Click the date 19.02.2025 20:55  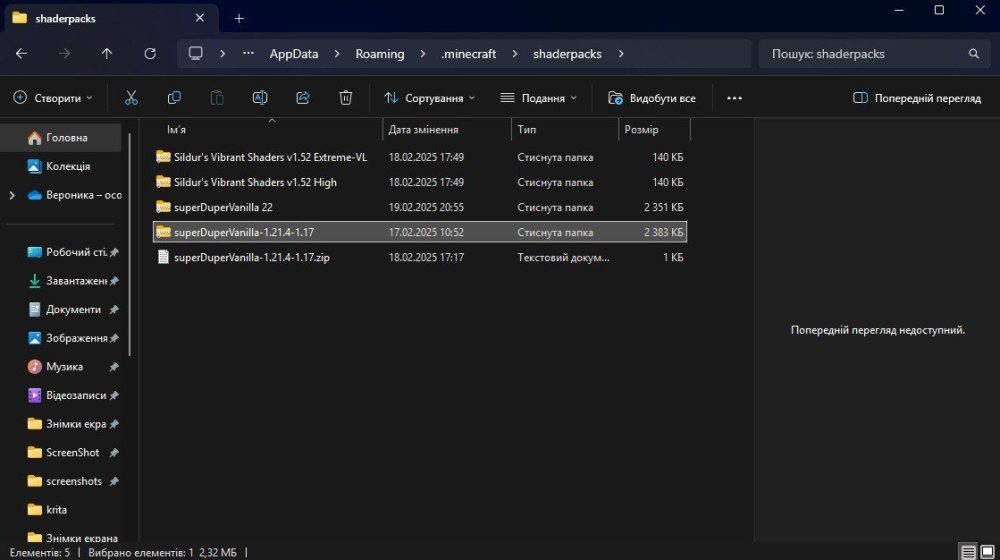(x=426, y=207)
